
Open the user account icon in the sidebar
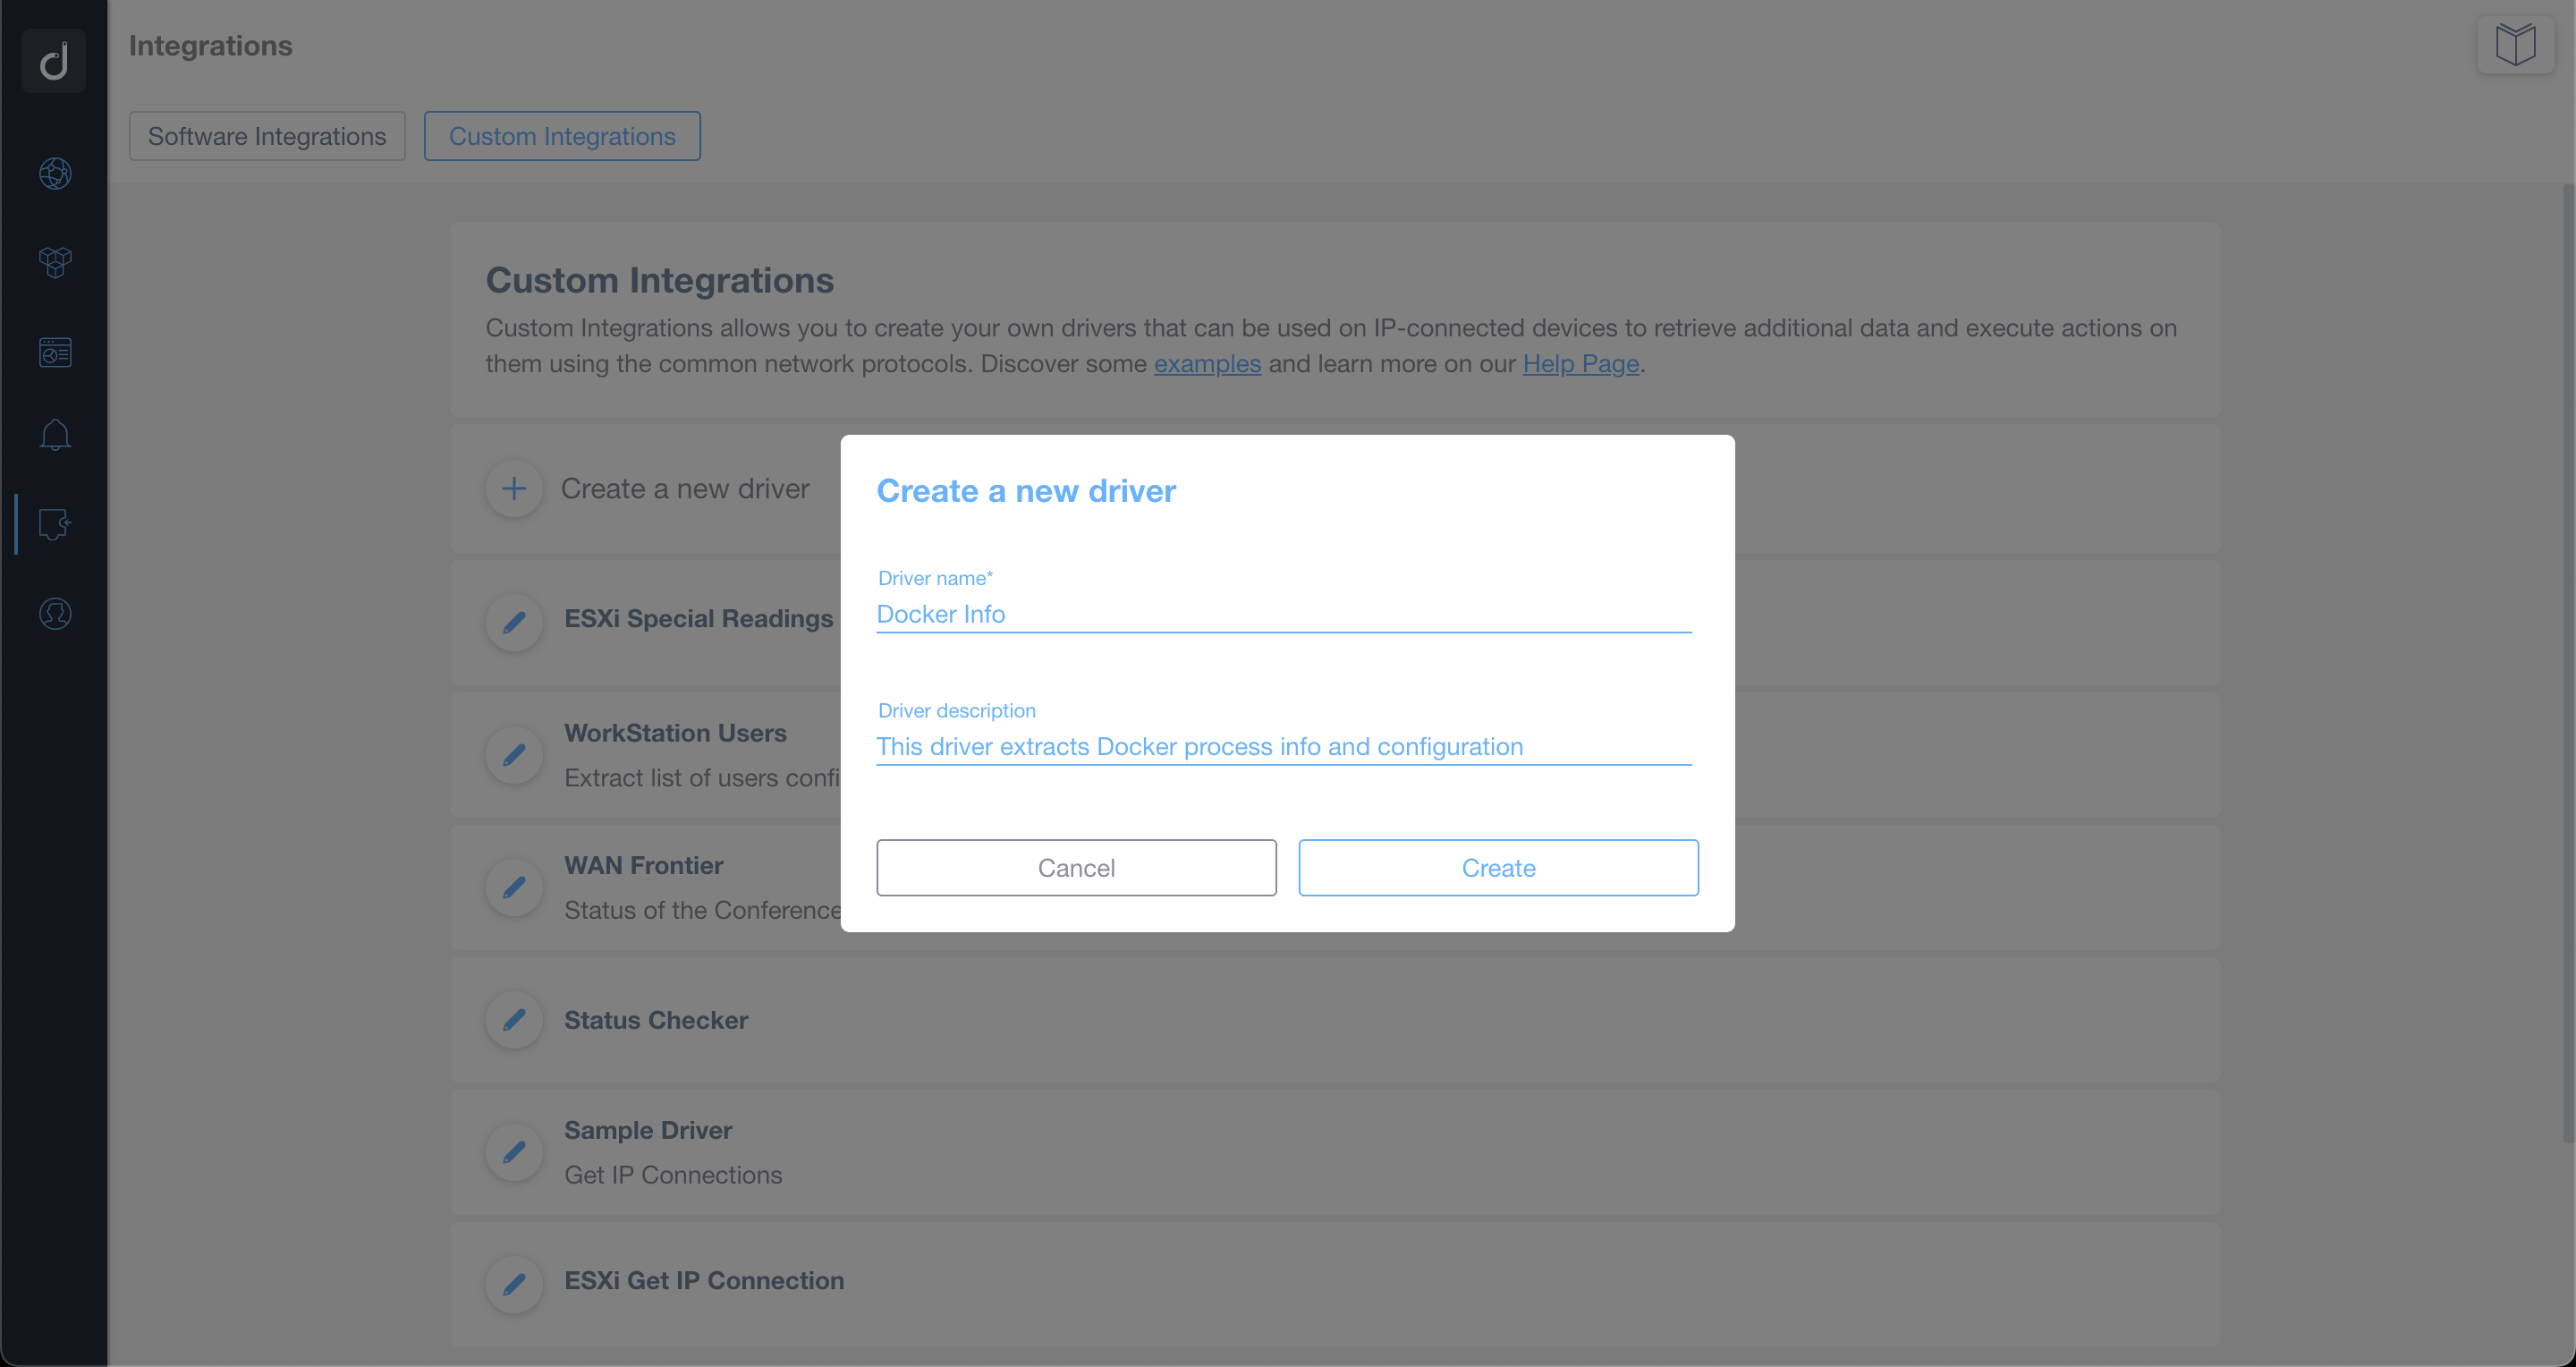tap(55, 613)
